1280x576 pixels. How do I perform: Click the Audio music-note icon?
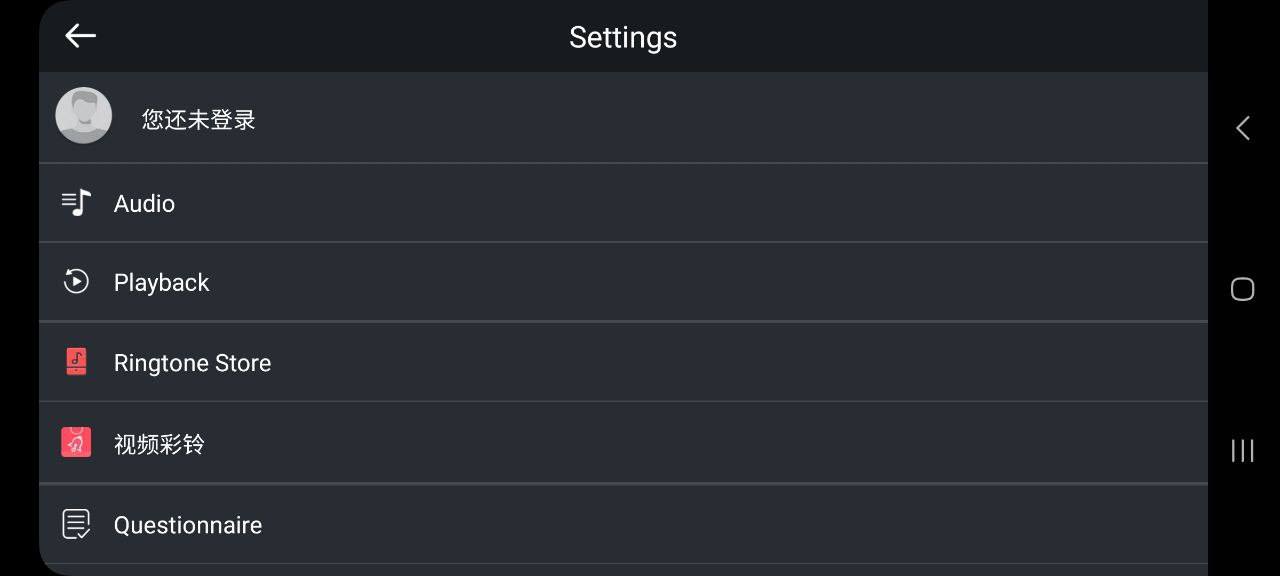pyautogui.click(x=76, y=203)
